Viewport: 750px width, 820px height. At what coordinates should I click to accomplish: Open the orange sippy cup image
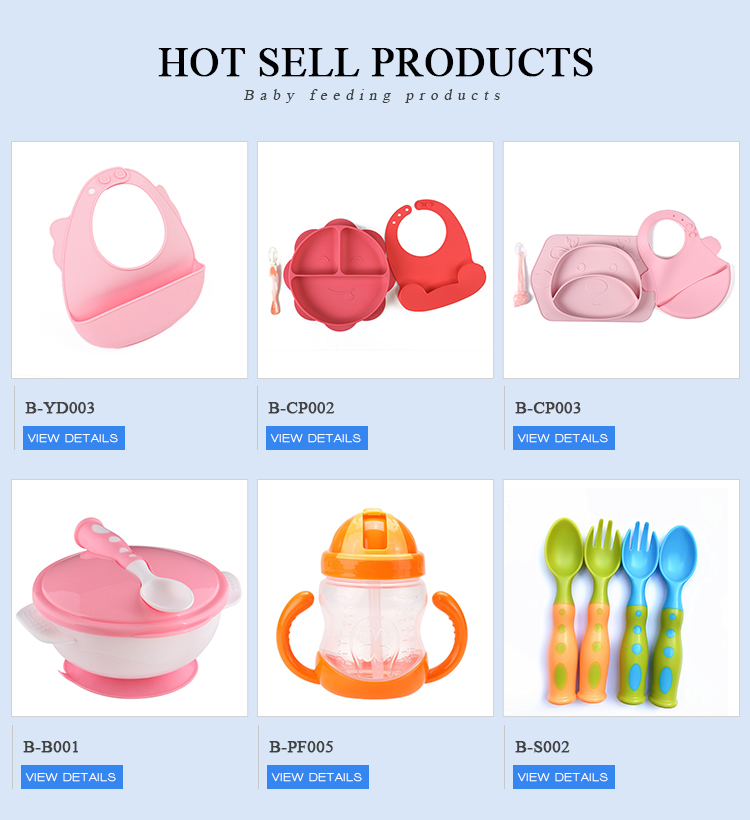point(375,598)
